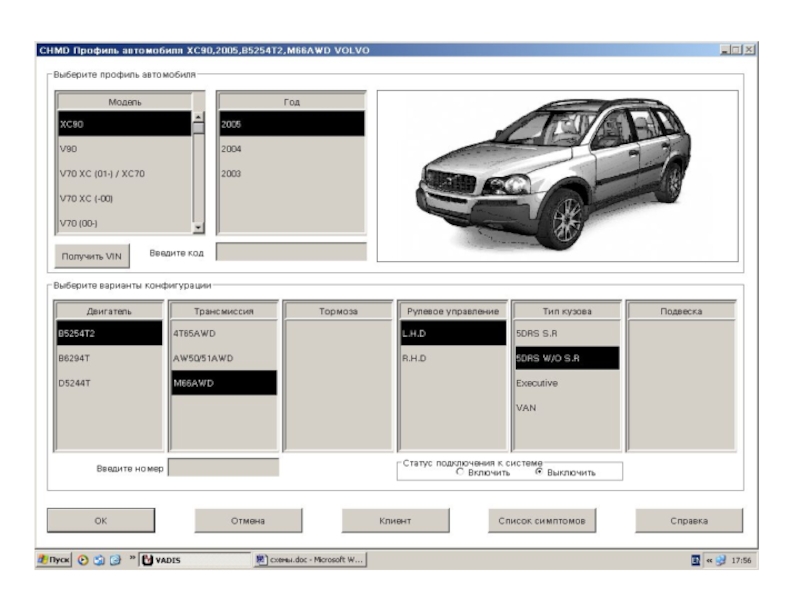800x600 pixels.
Task: Select the Выключить radio button
Action: [x=539, y=472]
